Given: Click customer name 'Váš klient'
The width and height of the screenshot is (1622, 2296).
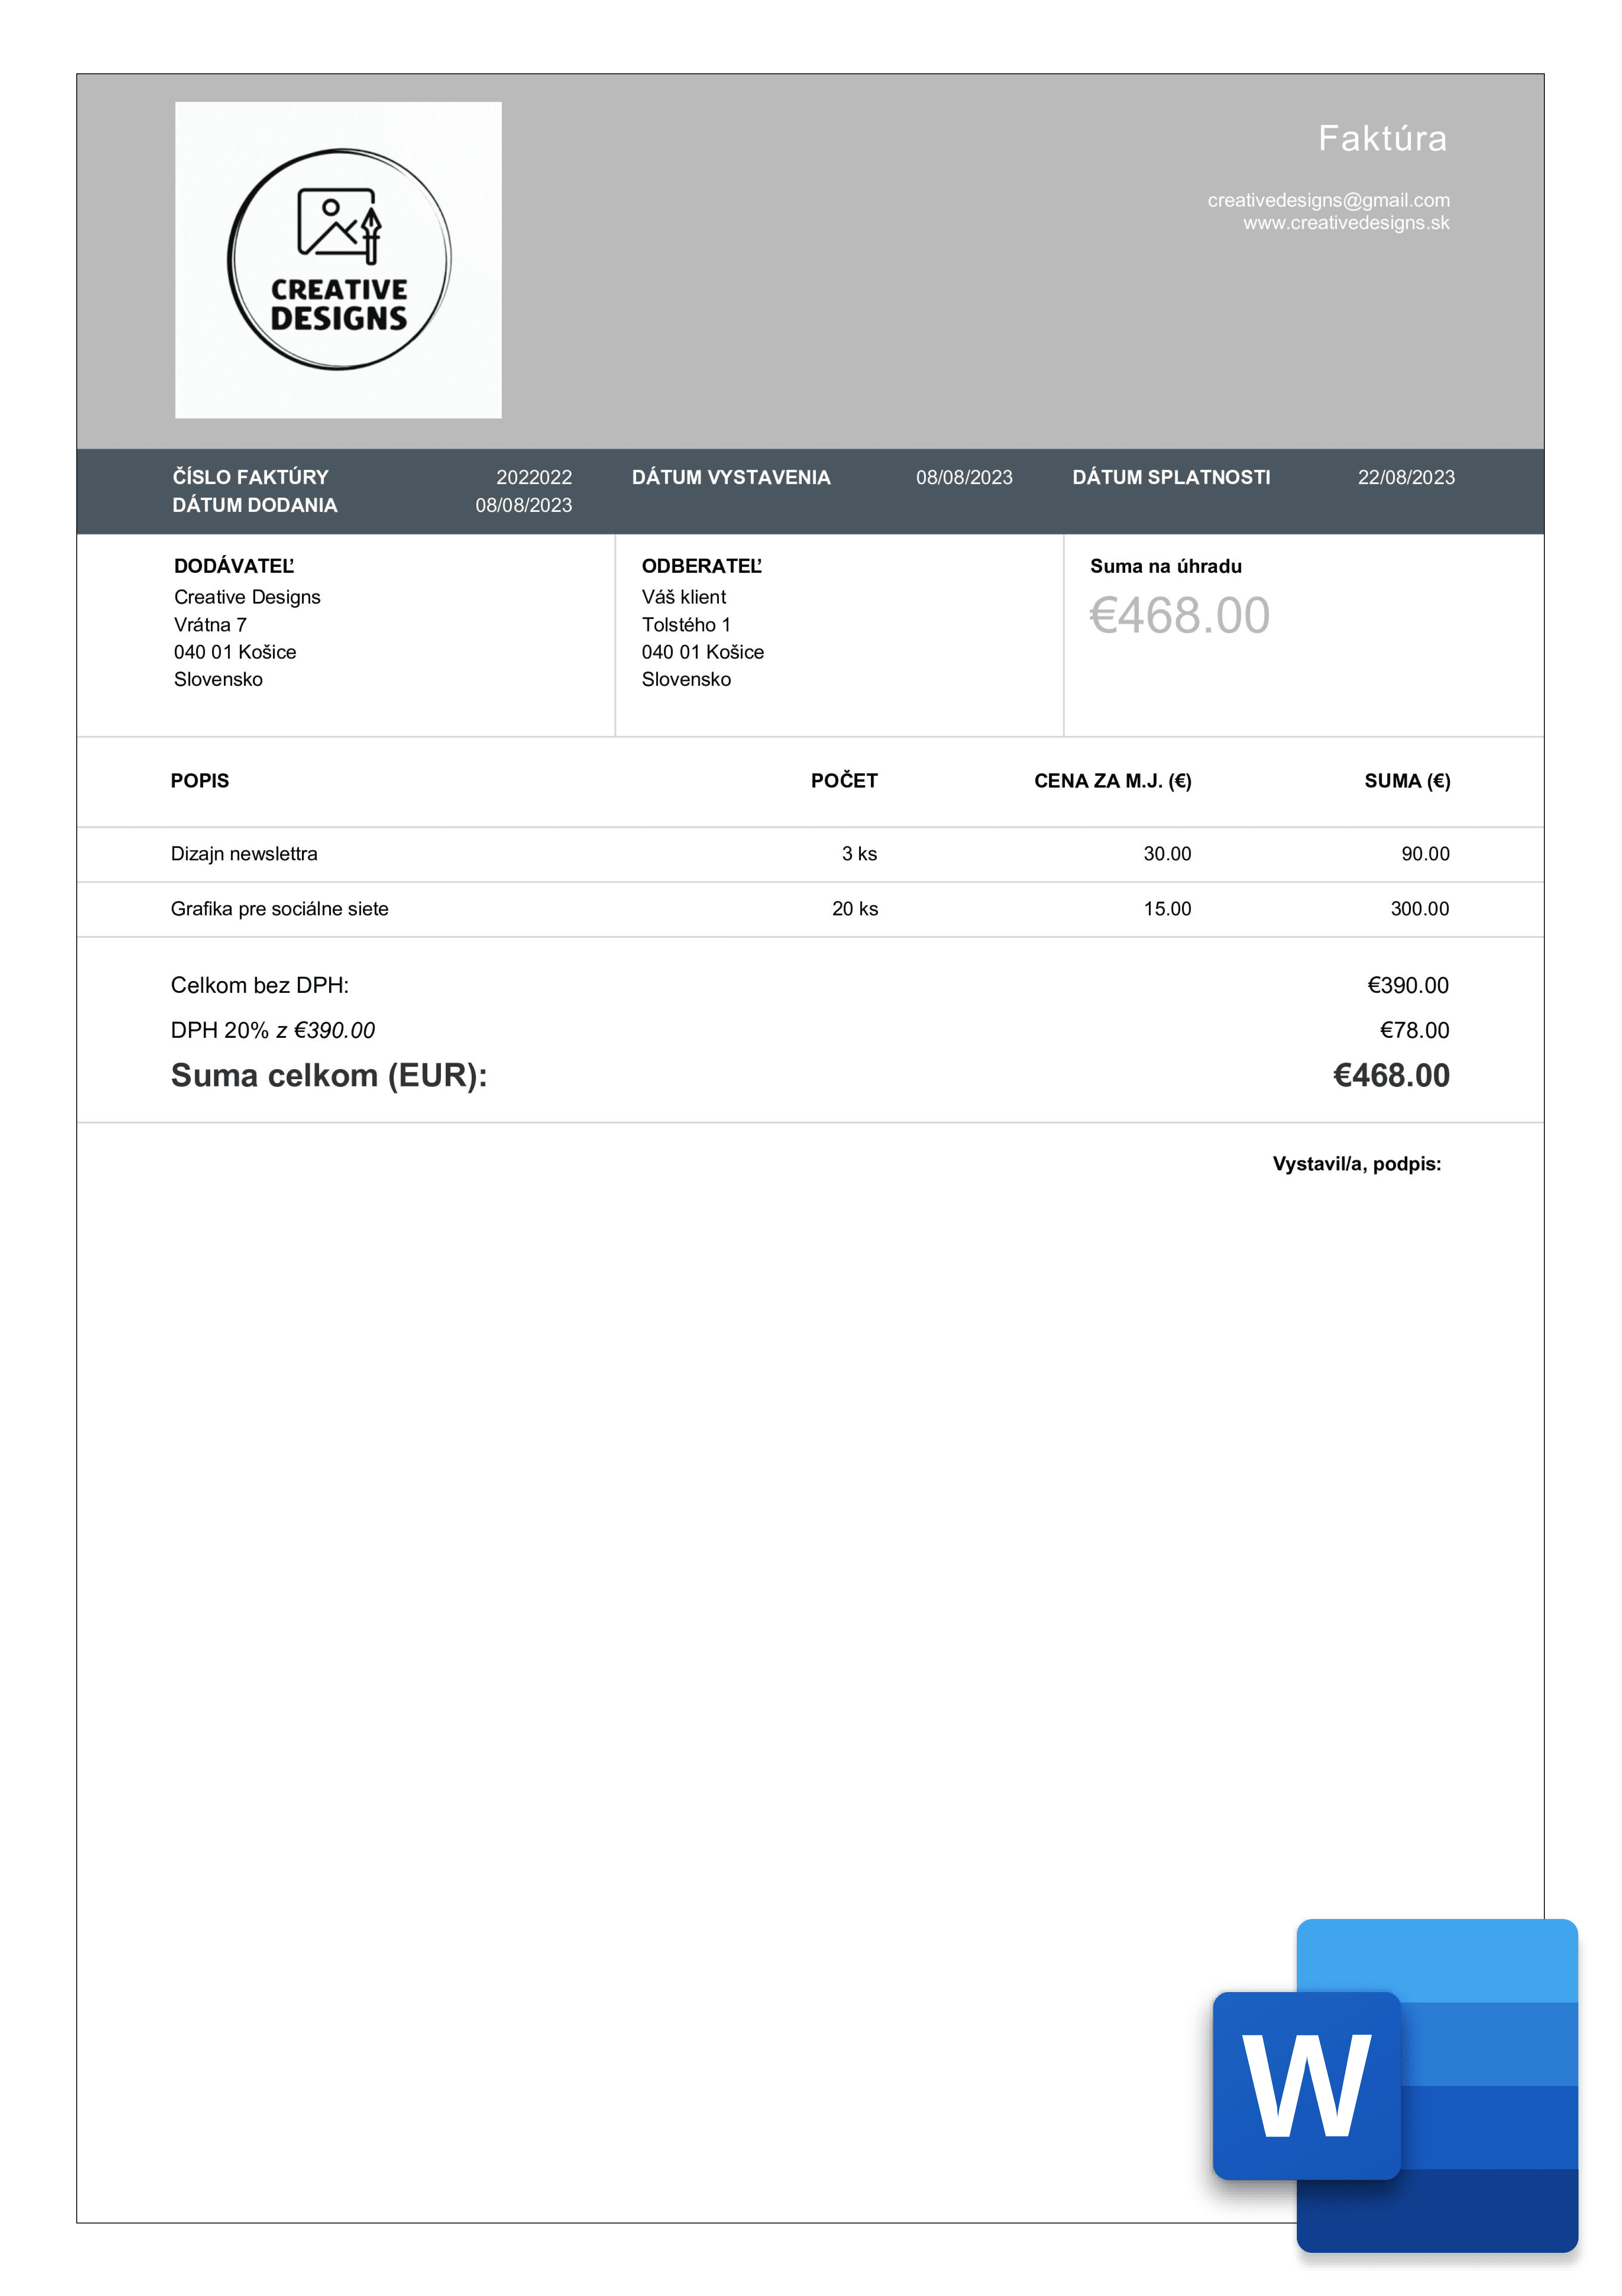Looking at the screenshot, I should (x=684, y=597).
